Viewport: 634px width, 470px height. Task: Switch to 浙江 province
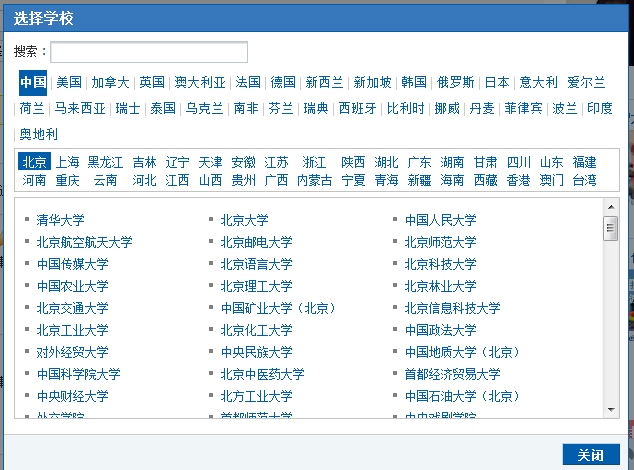314,162
